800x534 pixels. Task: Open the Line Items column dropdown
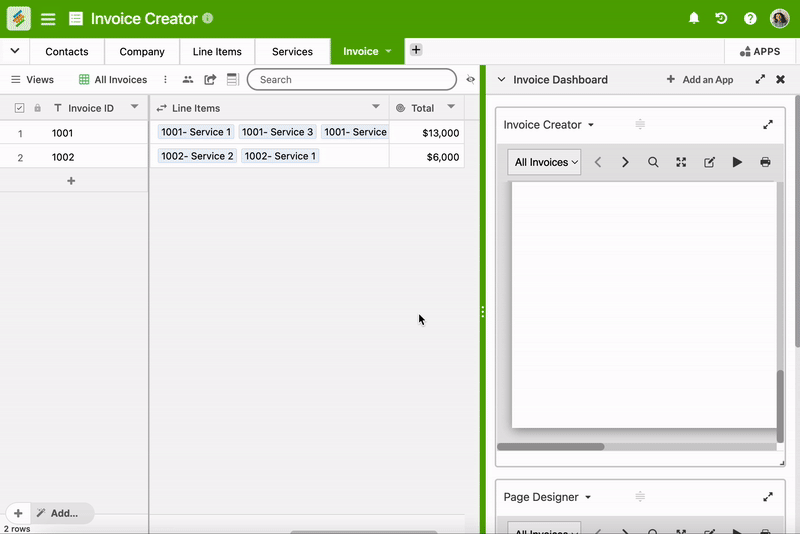coord(376,107)
